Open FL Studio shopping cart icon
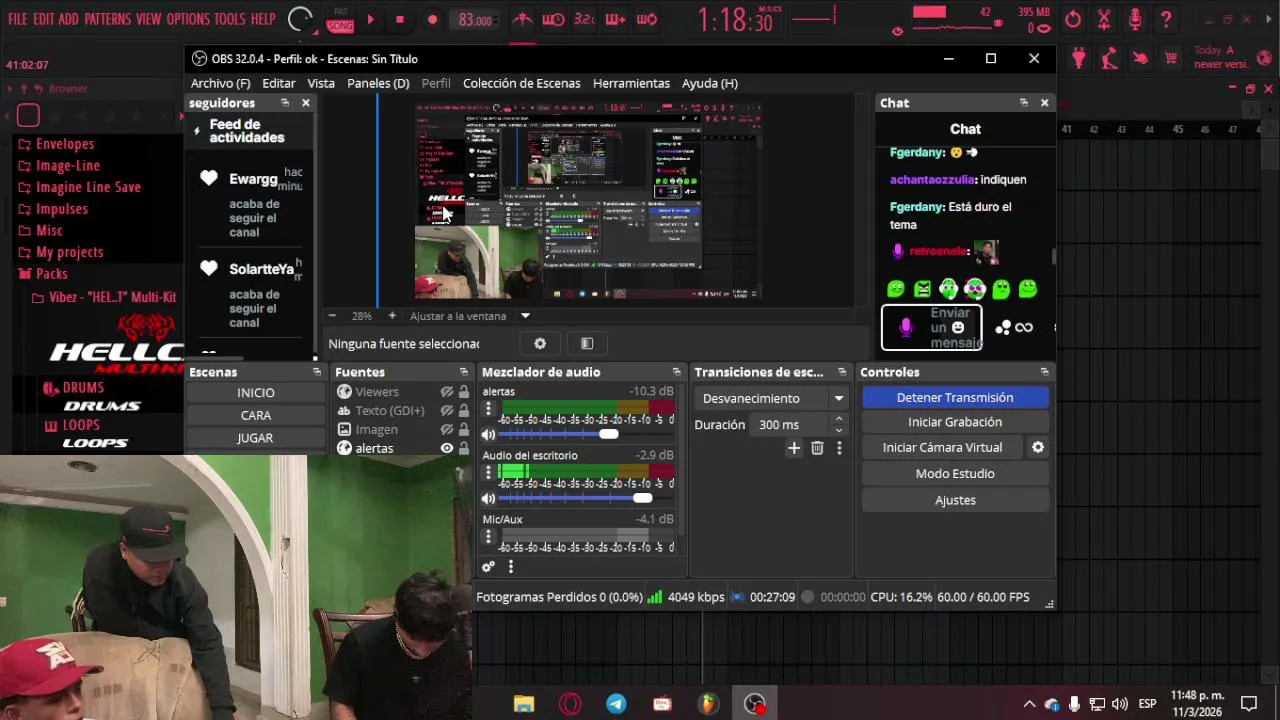1280x720 pixels. pos(1171,58)
